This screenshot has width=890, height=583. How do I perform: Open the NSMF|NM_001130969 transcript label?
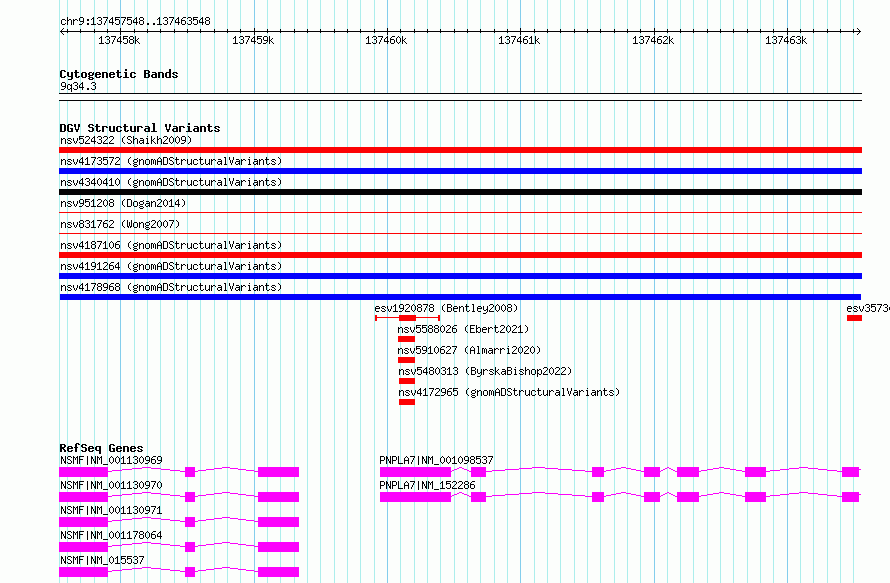(111, 460)
